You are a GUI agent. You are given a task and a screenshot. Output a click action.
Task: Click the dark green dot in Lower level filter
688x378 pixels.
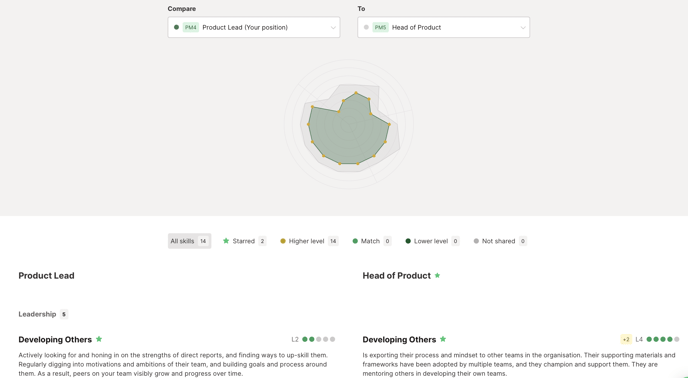[408, 241]
